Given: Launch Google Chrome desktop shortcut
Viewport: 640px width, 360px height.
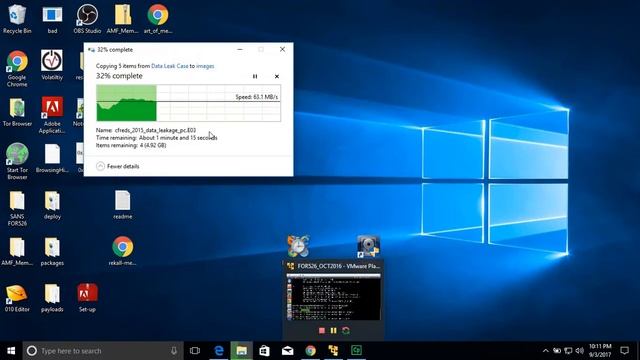Looking at the screenshot, I should [x=17, y=68].
